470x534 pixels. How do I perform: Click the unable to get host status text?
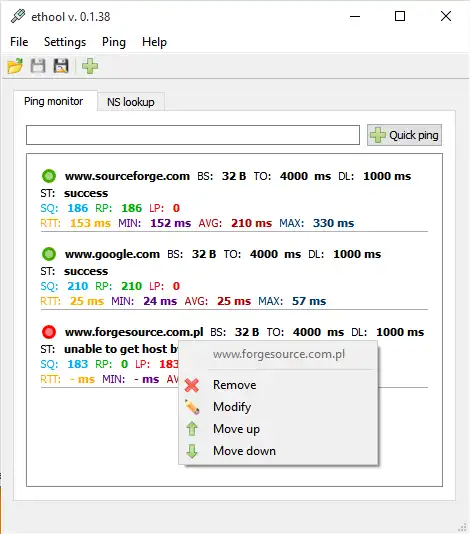click(x=121, y=349)
